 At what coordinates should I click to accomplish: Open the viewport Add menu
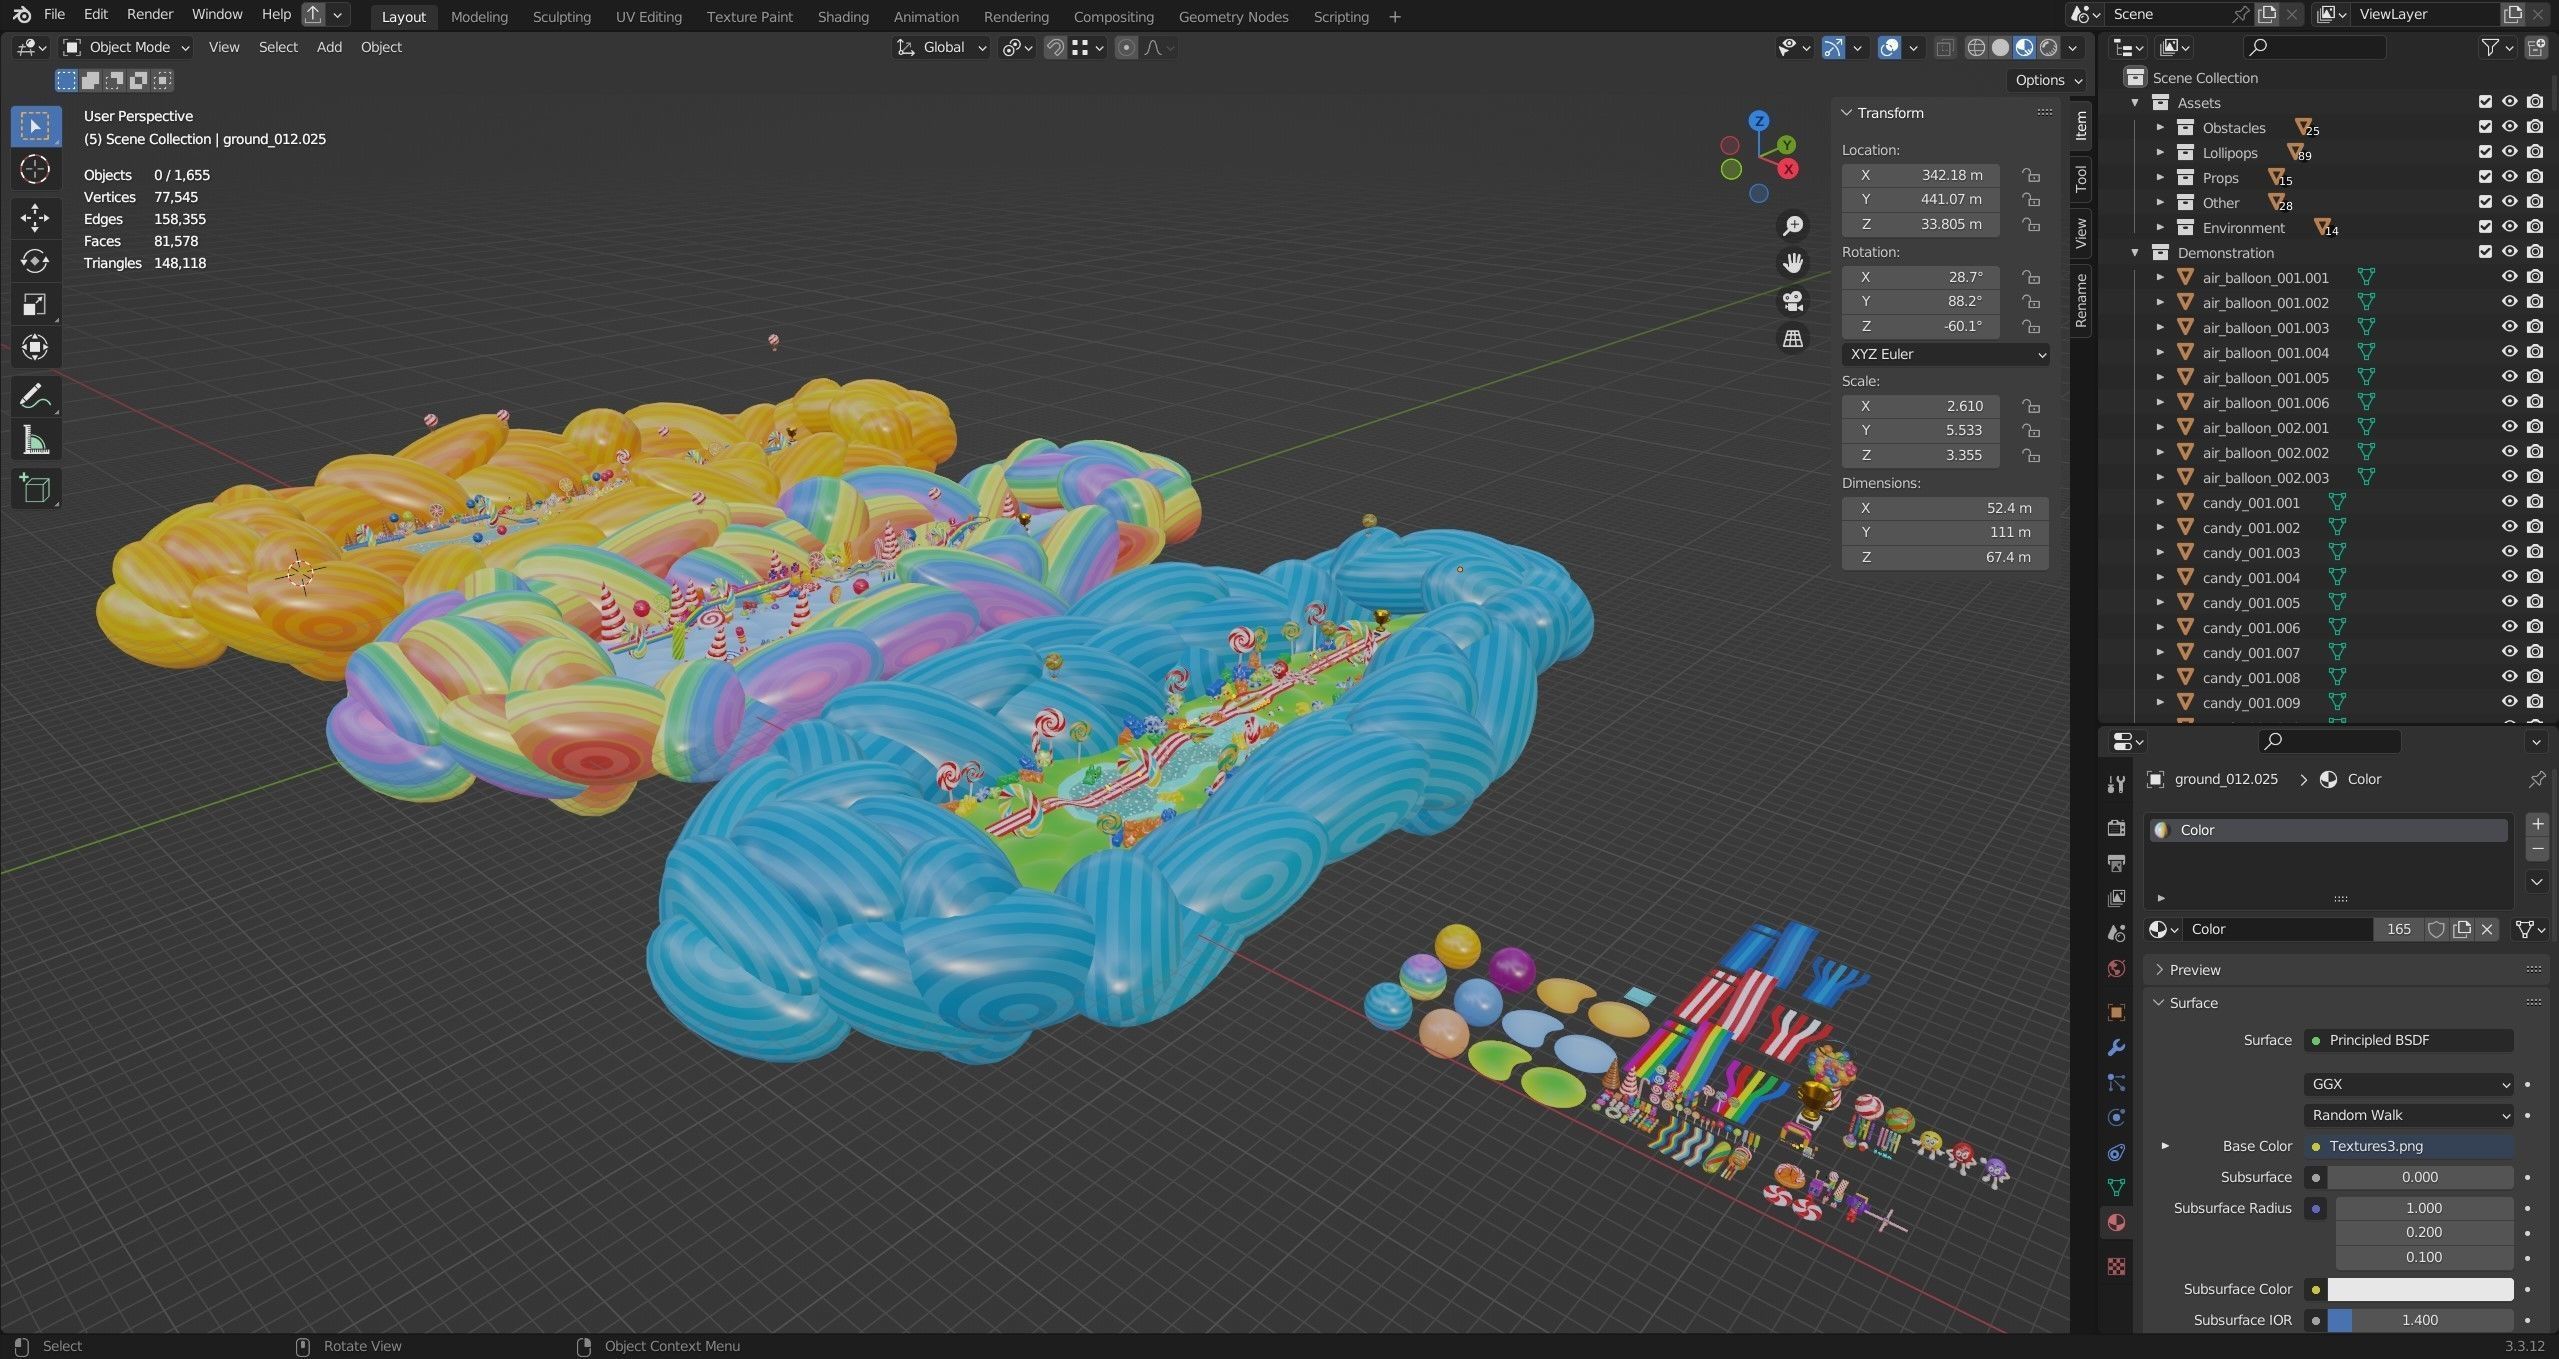[329, 47]
